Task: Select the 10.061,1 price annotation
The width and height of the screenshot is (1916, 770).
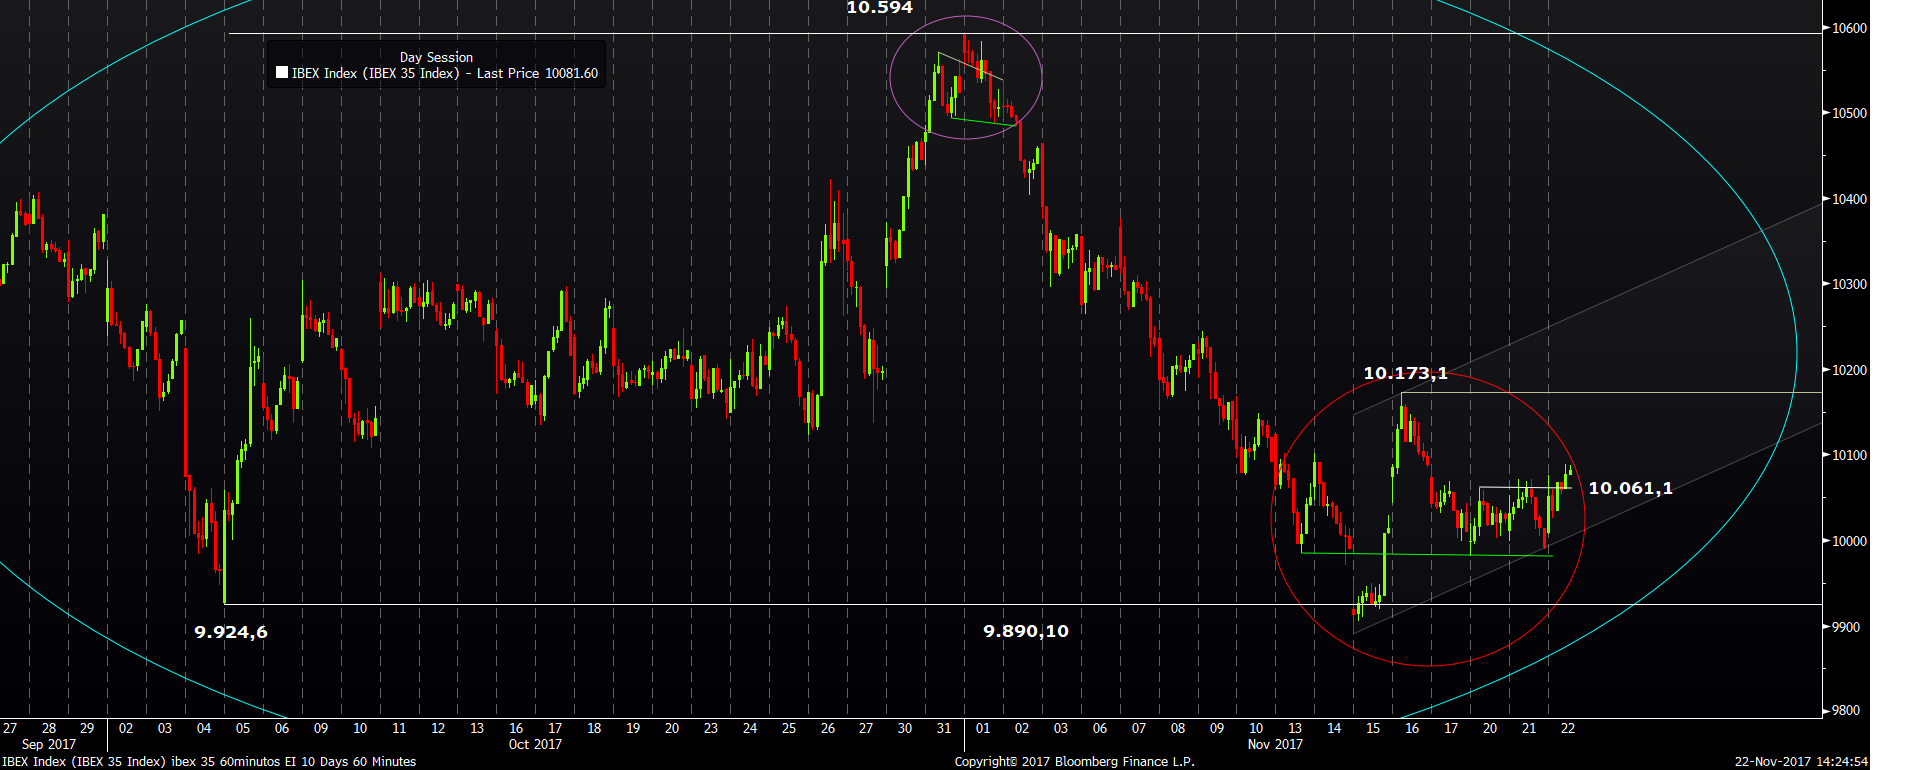Action: [x=1630, y=488]
